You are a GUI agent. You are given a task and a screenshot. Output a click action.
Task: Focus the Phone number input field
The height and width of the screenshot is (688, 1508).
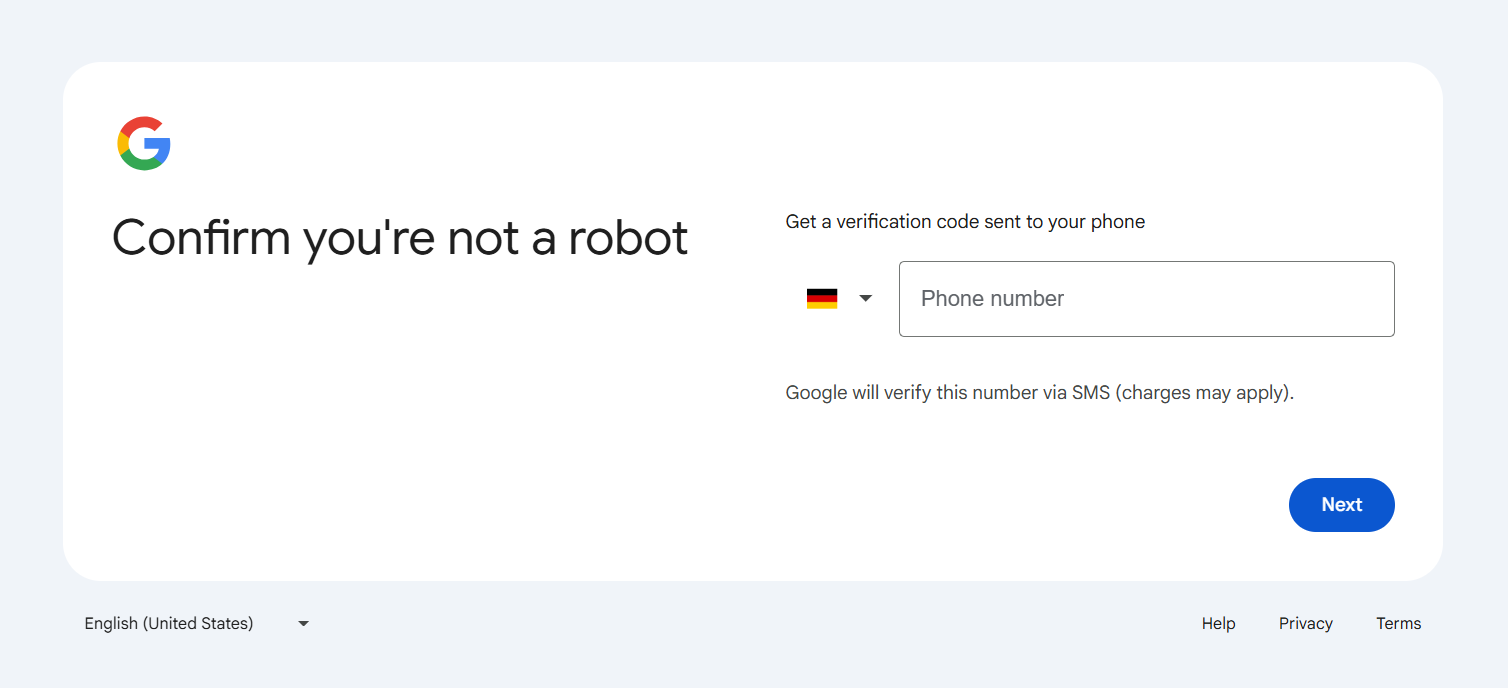point(1146,299)
